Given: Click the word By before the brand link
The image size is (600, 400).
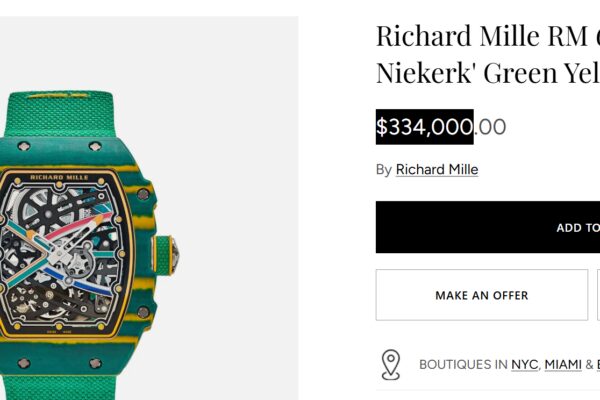Looking at the screenshot, I should click(x=383, y=169).
